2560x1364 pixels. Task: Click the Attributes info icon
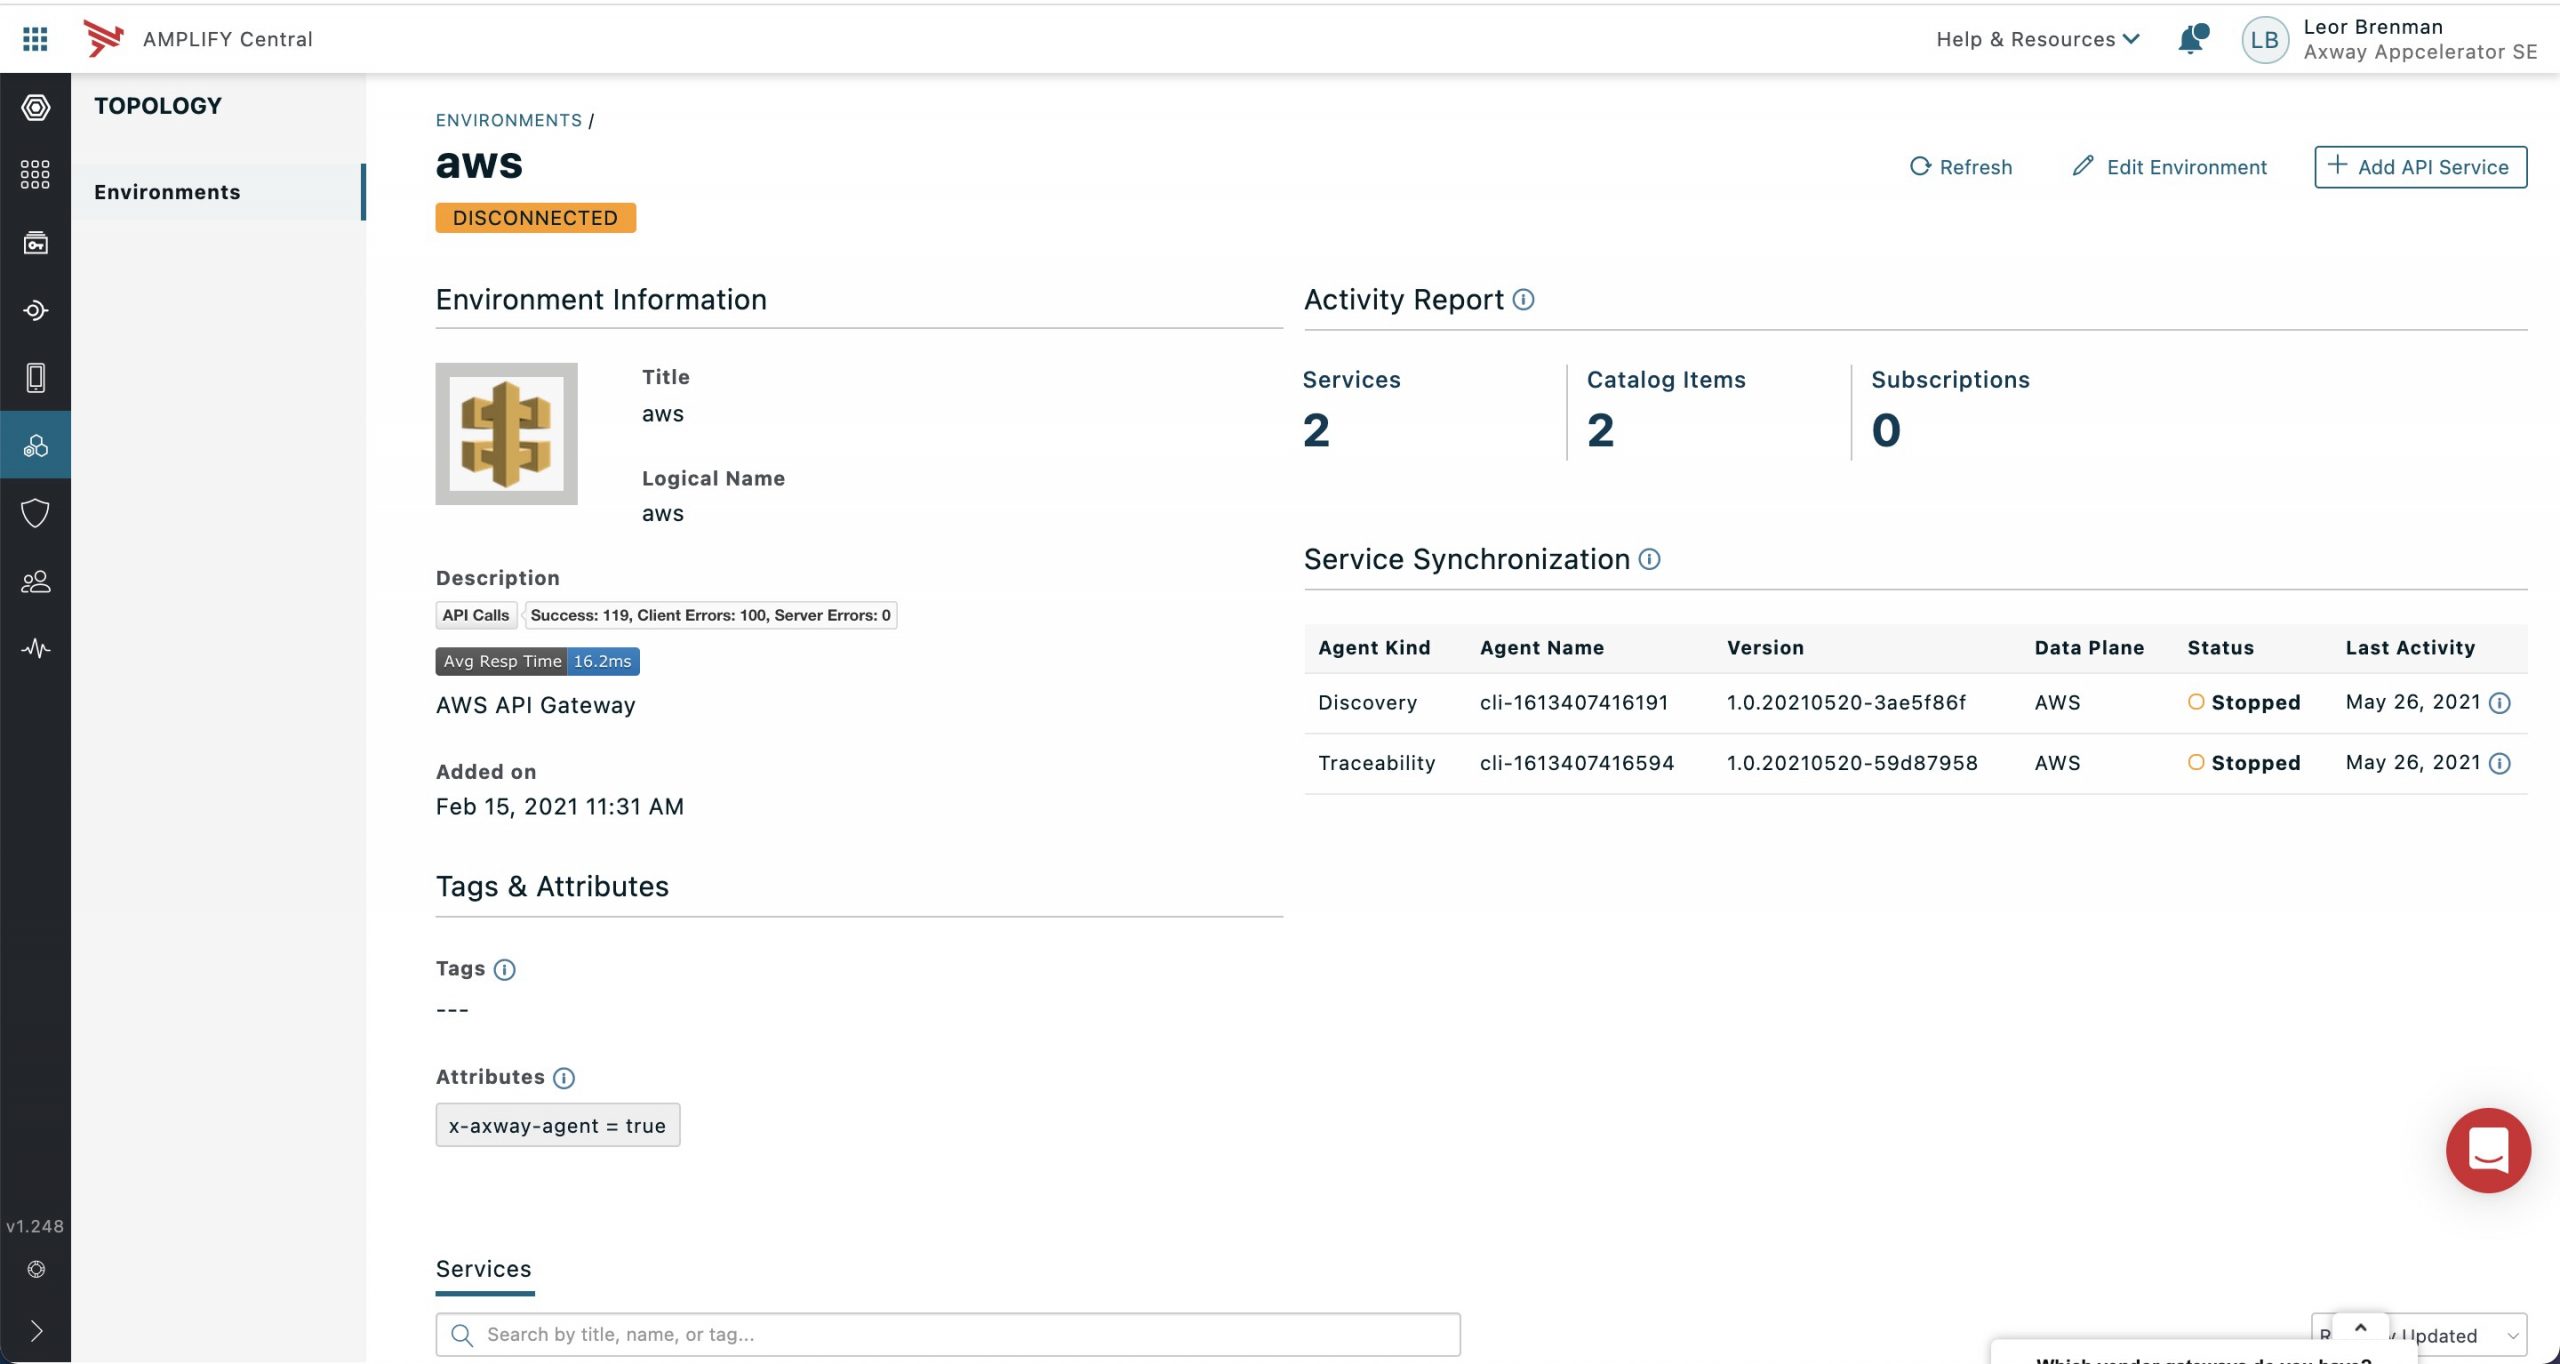point(564,1077)
